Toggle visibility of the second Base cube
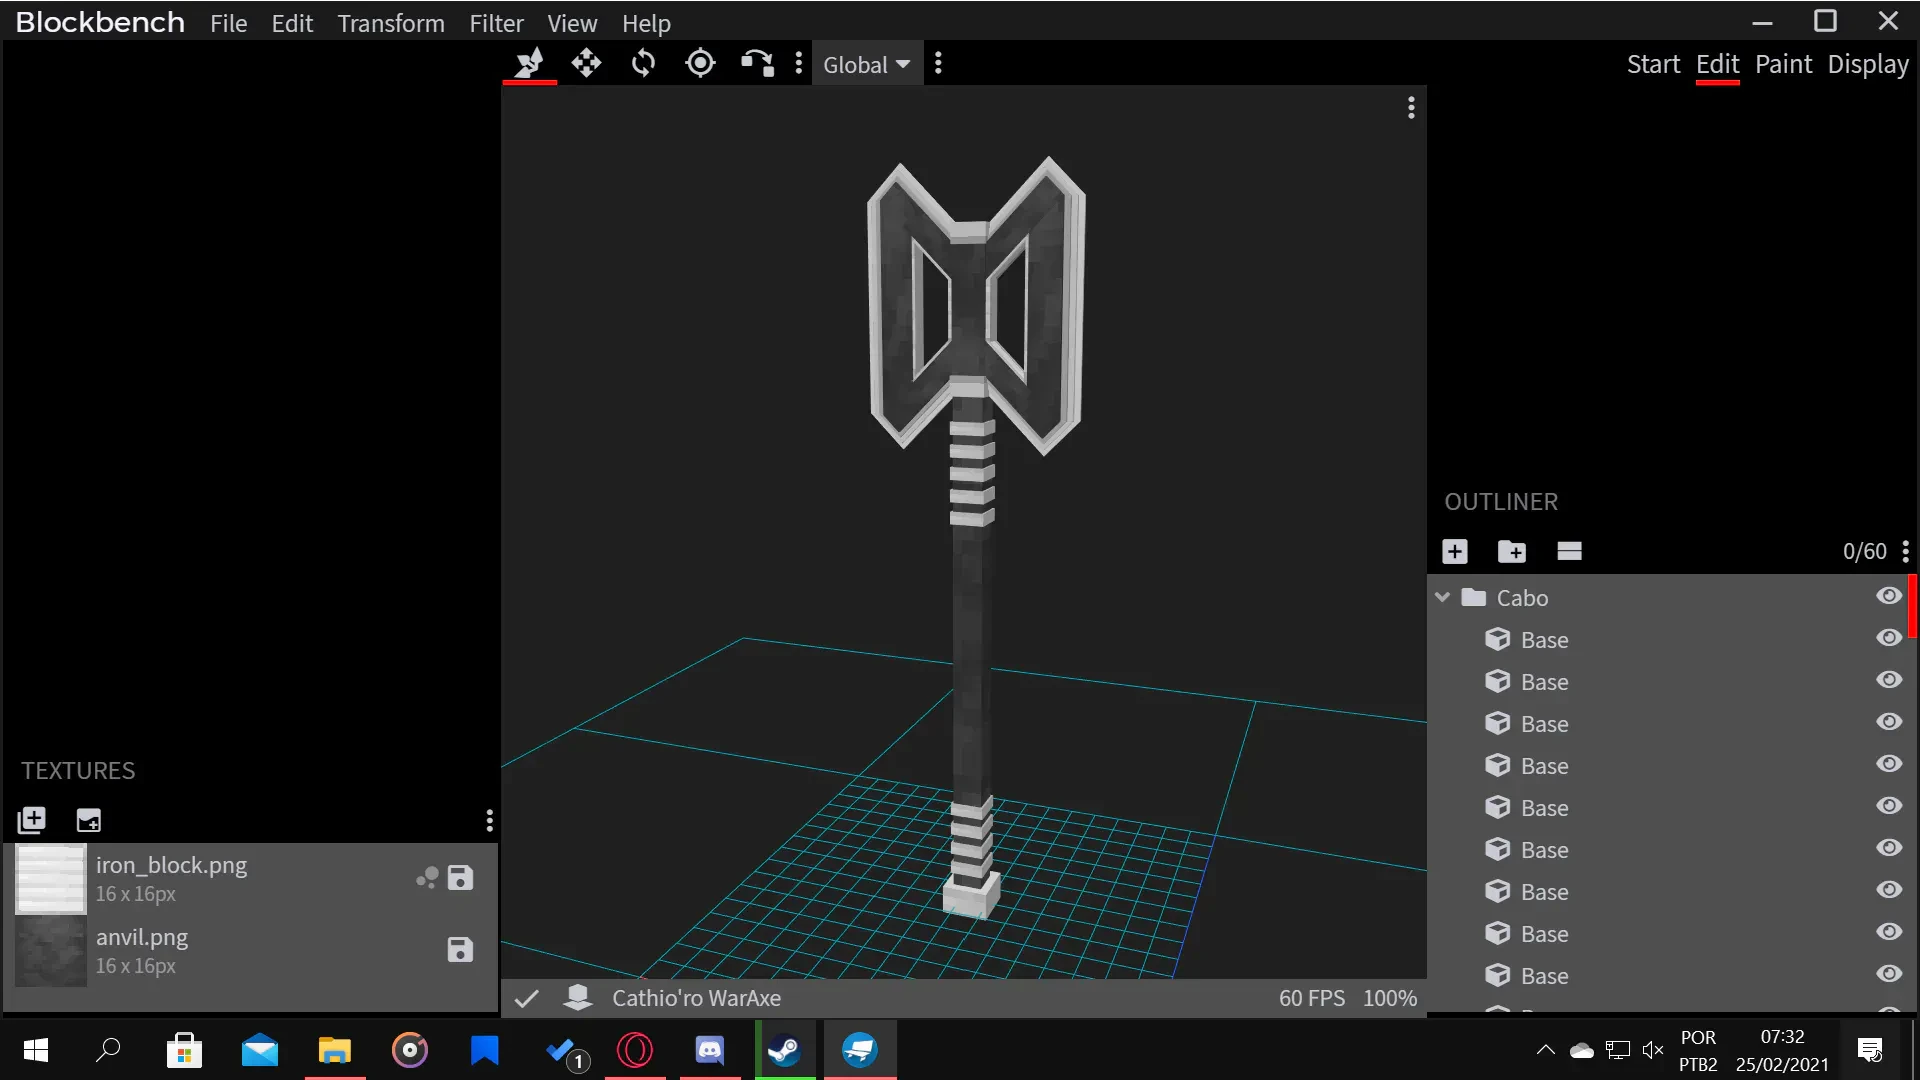 (x=1888, y=680)
